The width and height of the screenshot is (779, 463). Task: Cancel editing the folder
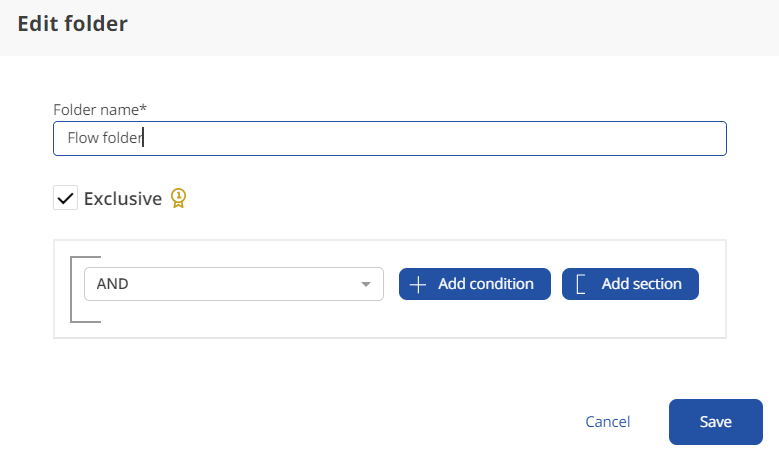(x=608, y=422)
